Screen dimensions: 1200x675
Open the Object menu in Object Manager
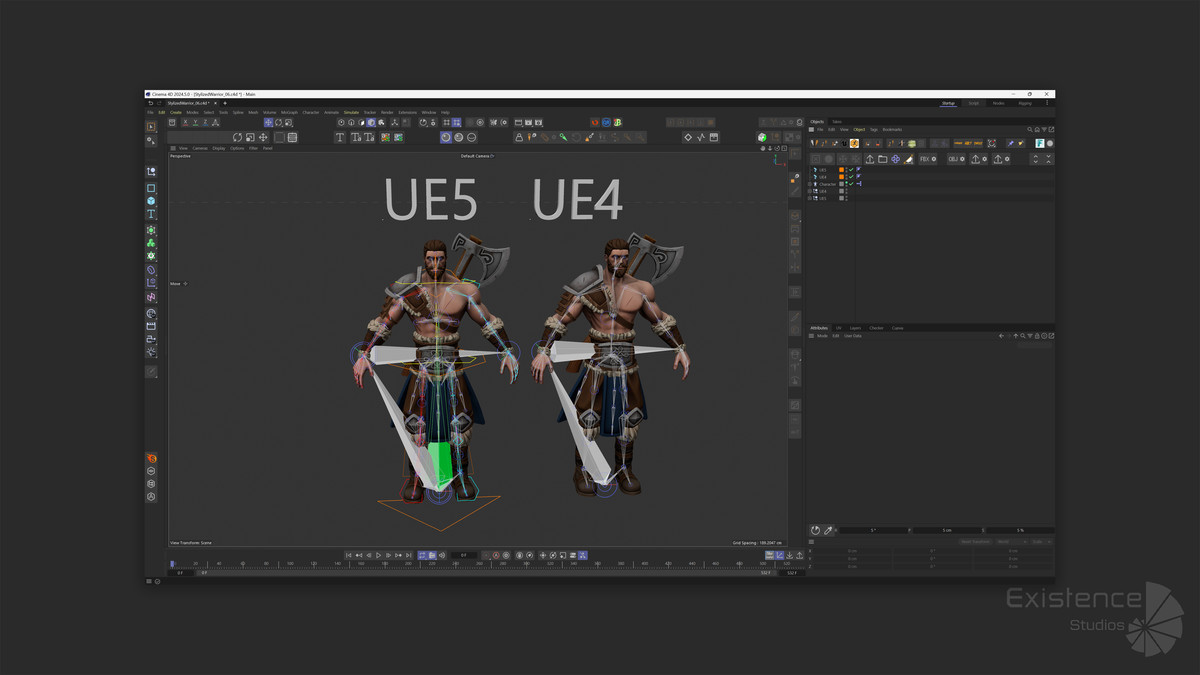[859, 129]
